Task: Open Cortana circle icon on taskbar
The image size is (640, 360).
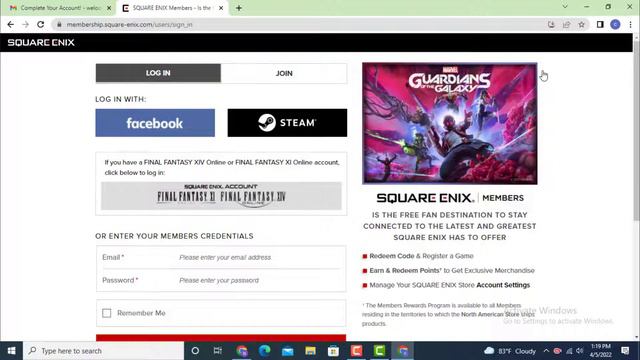Action: (x=195, y=351)
